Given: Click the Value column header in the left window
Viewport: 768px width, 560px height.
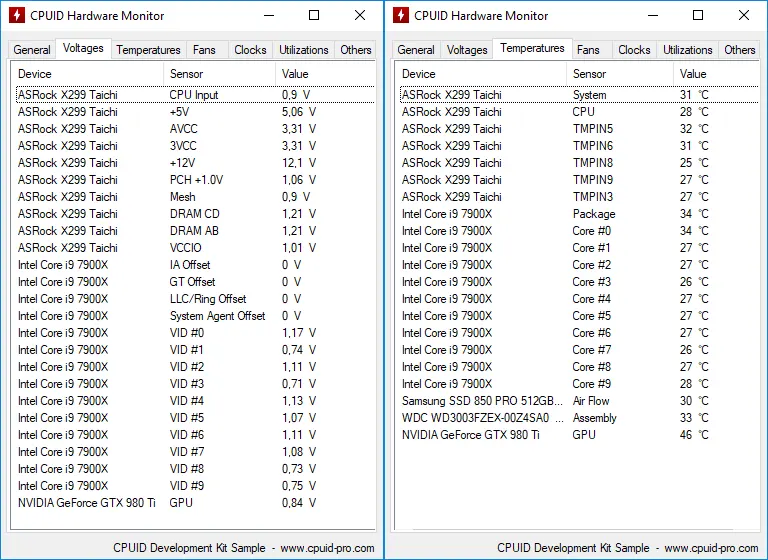Looking at the screenshot, I should click(x=324, y=74).
